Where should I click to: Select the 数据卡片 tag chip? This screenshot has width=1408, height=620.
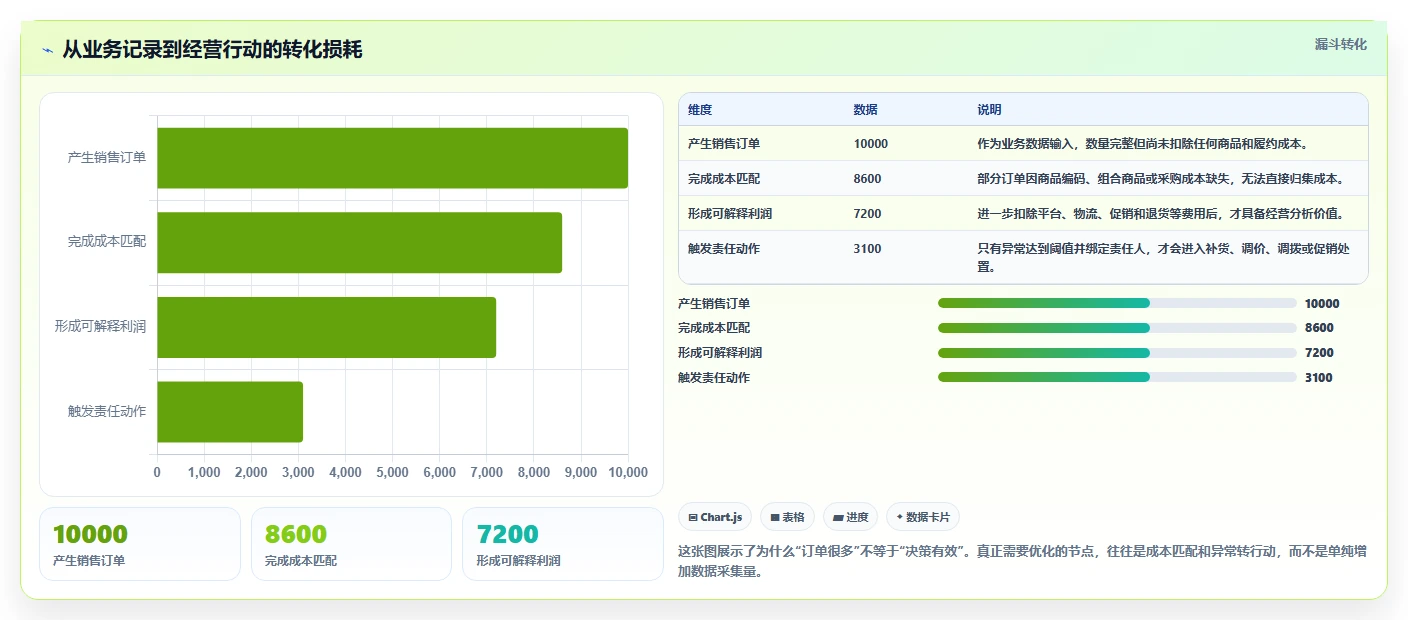(922, 517)
